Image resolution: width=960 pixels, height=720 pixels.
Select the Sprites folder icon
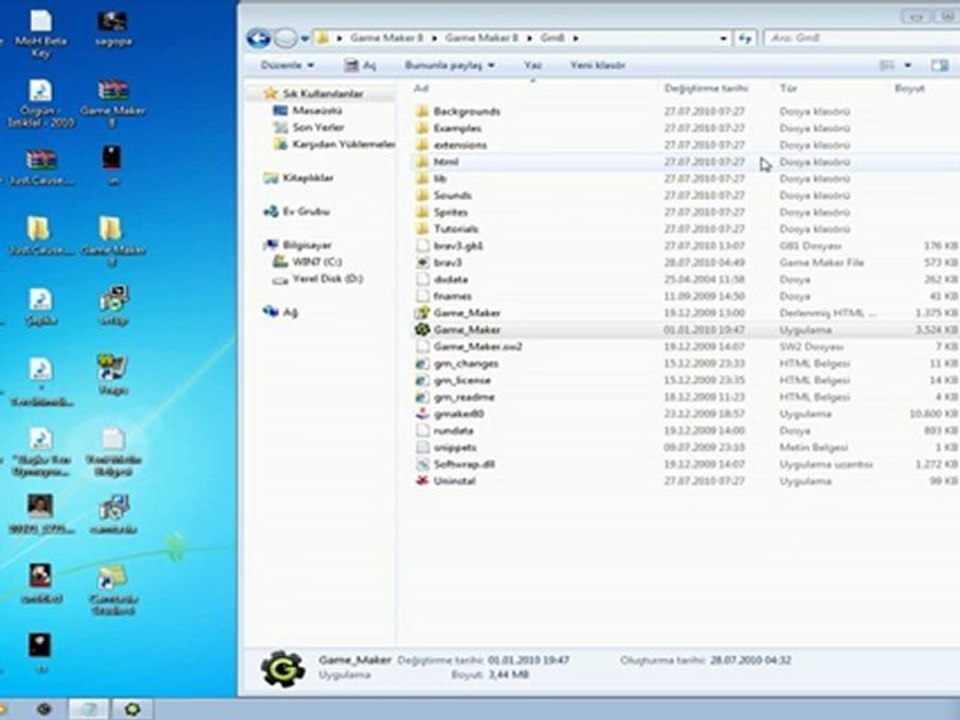point(422,212)
